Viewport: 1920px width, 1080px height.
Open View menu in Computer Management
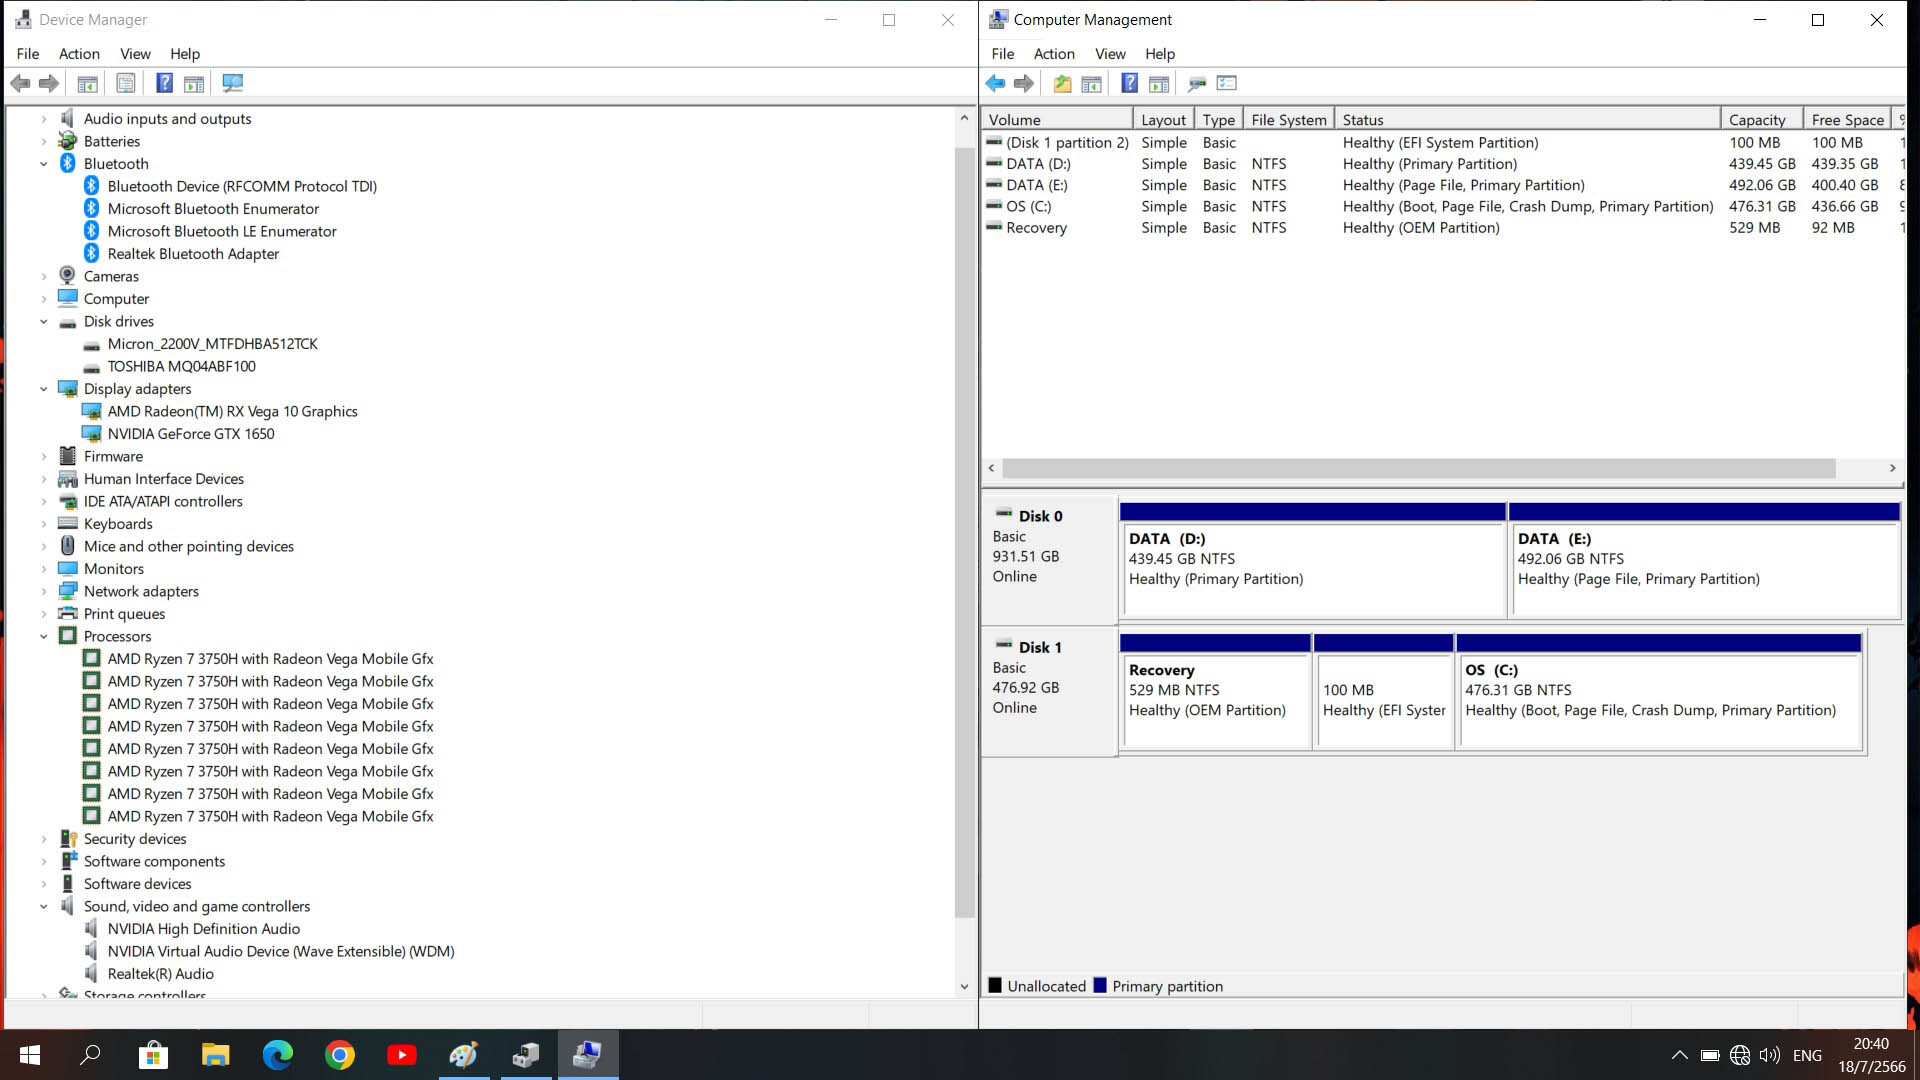(1110, 54)
